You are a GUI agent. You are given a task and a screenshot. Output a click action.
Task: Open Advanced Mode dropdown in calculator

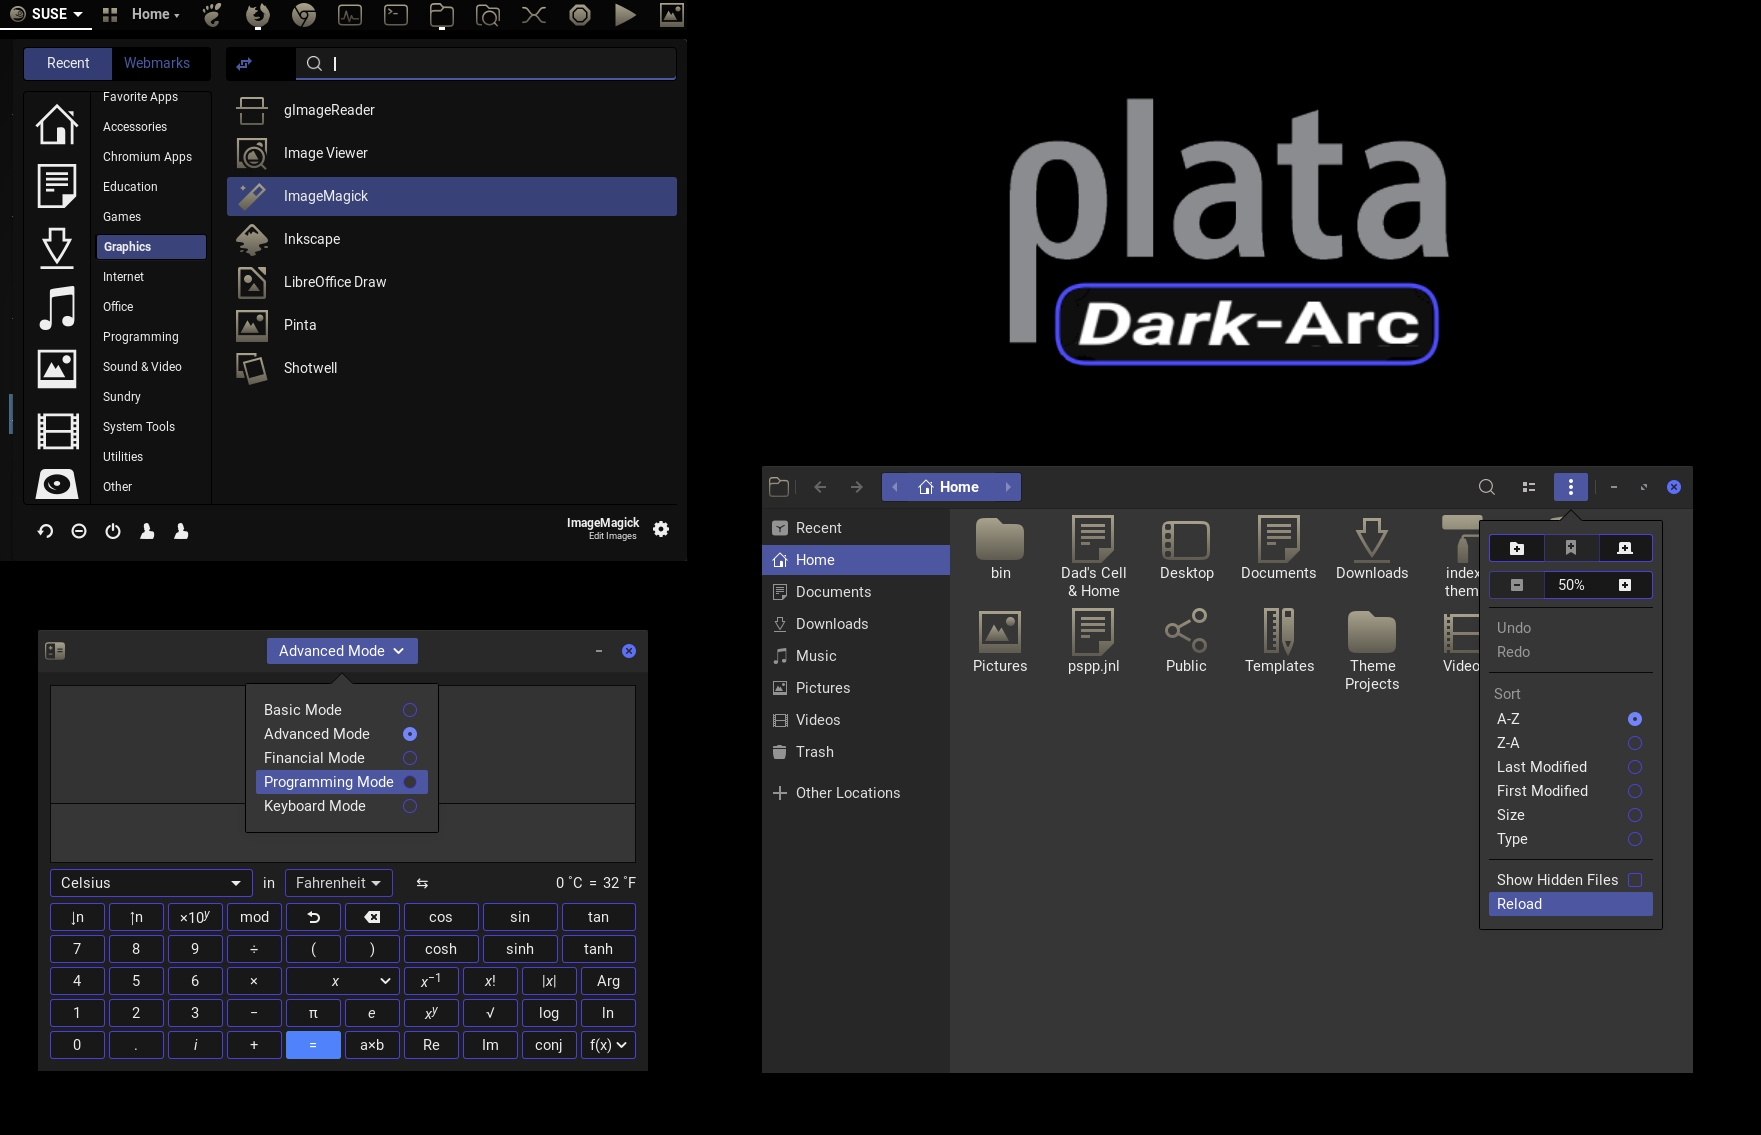click(x=342, y=651)
